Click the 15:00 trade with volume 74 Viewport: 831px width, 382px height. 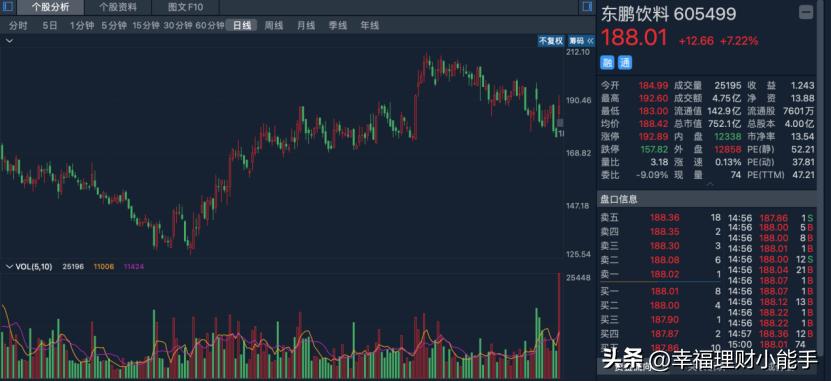771,344
